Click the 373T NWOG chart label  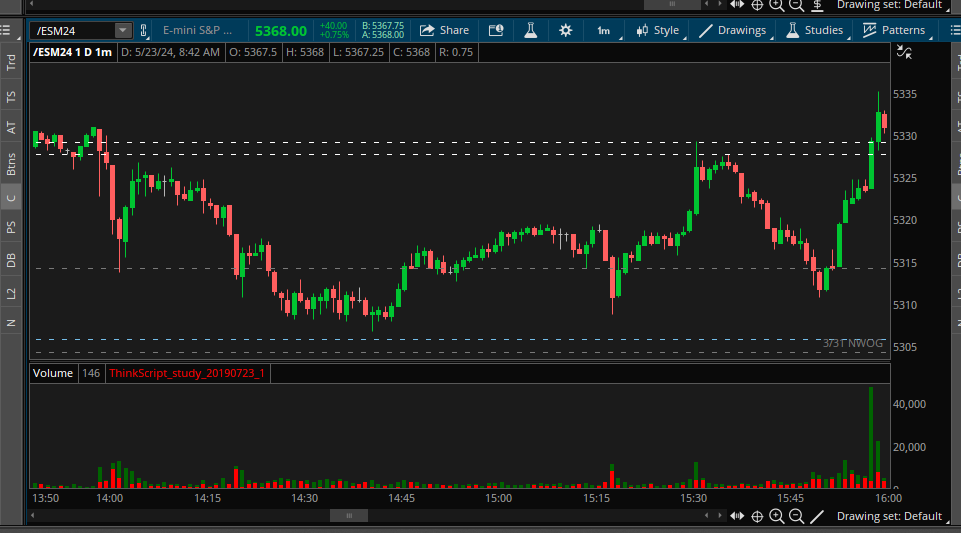(x=853, y=343)
